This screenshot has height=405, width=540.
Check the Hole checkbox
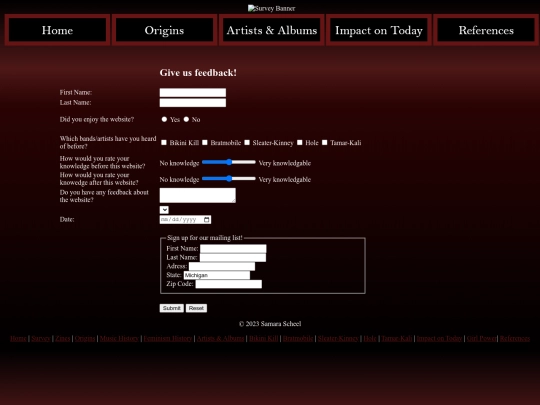coord(300,143)
